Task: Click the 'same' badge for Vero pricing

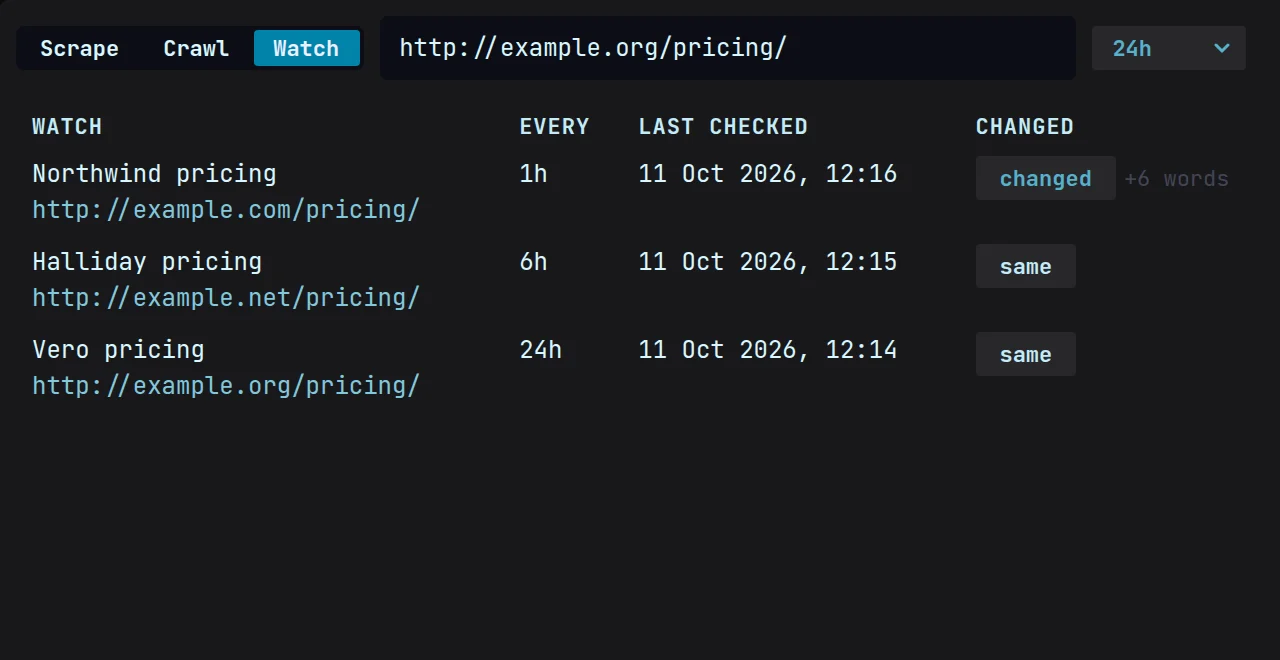Action: tap(1026, 354)
